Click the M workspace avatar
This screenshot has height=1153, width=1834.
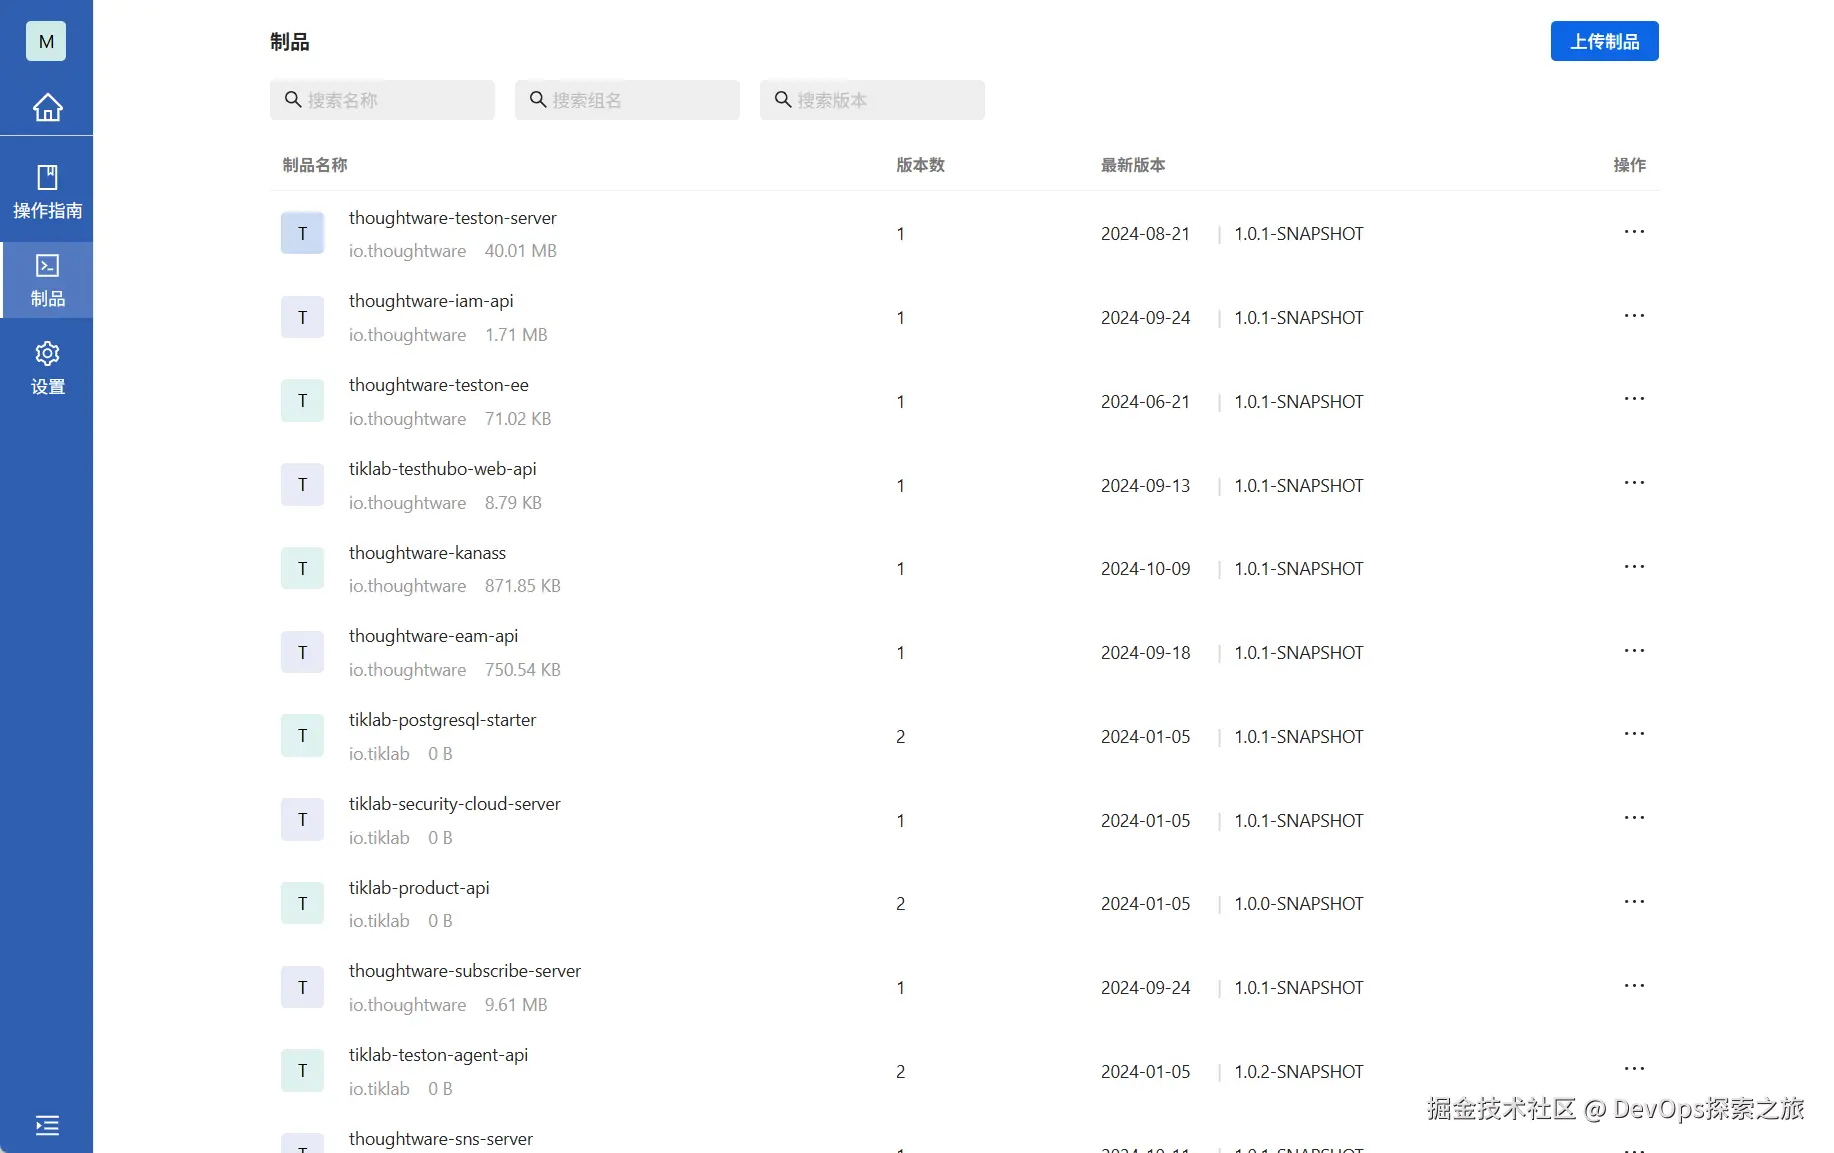pyautogui.click(x=46, y=41)
